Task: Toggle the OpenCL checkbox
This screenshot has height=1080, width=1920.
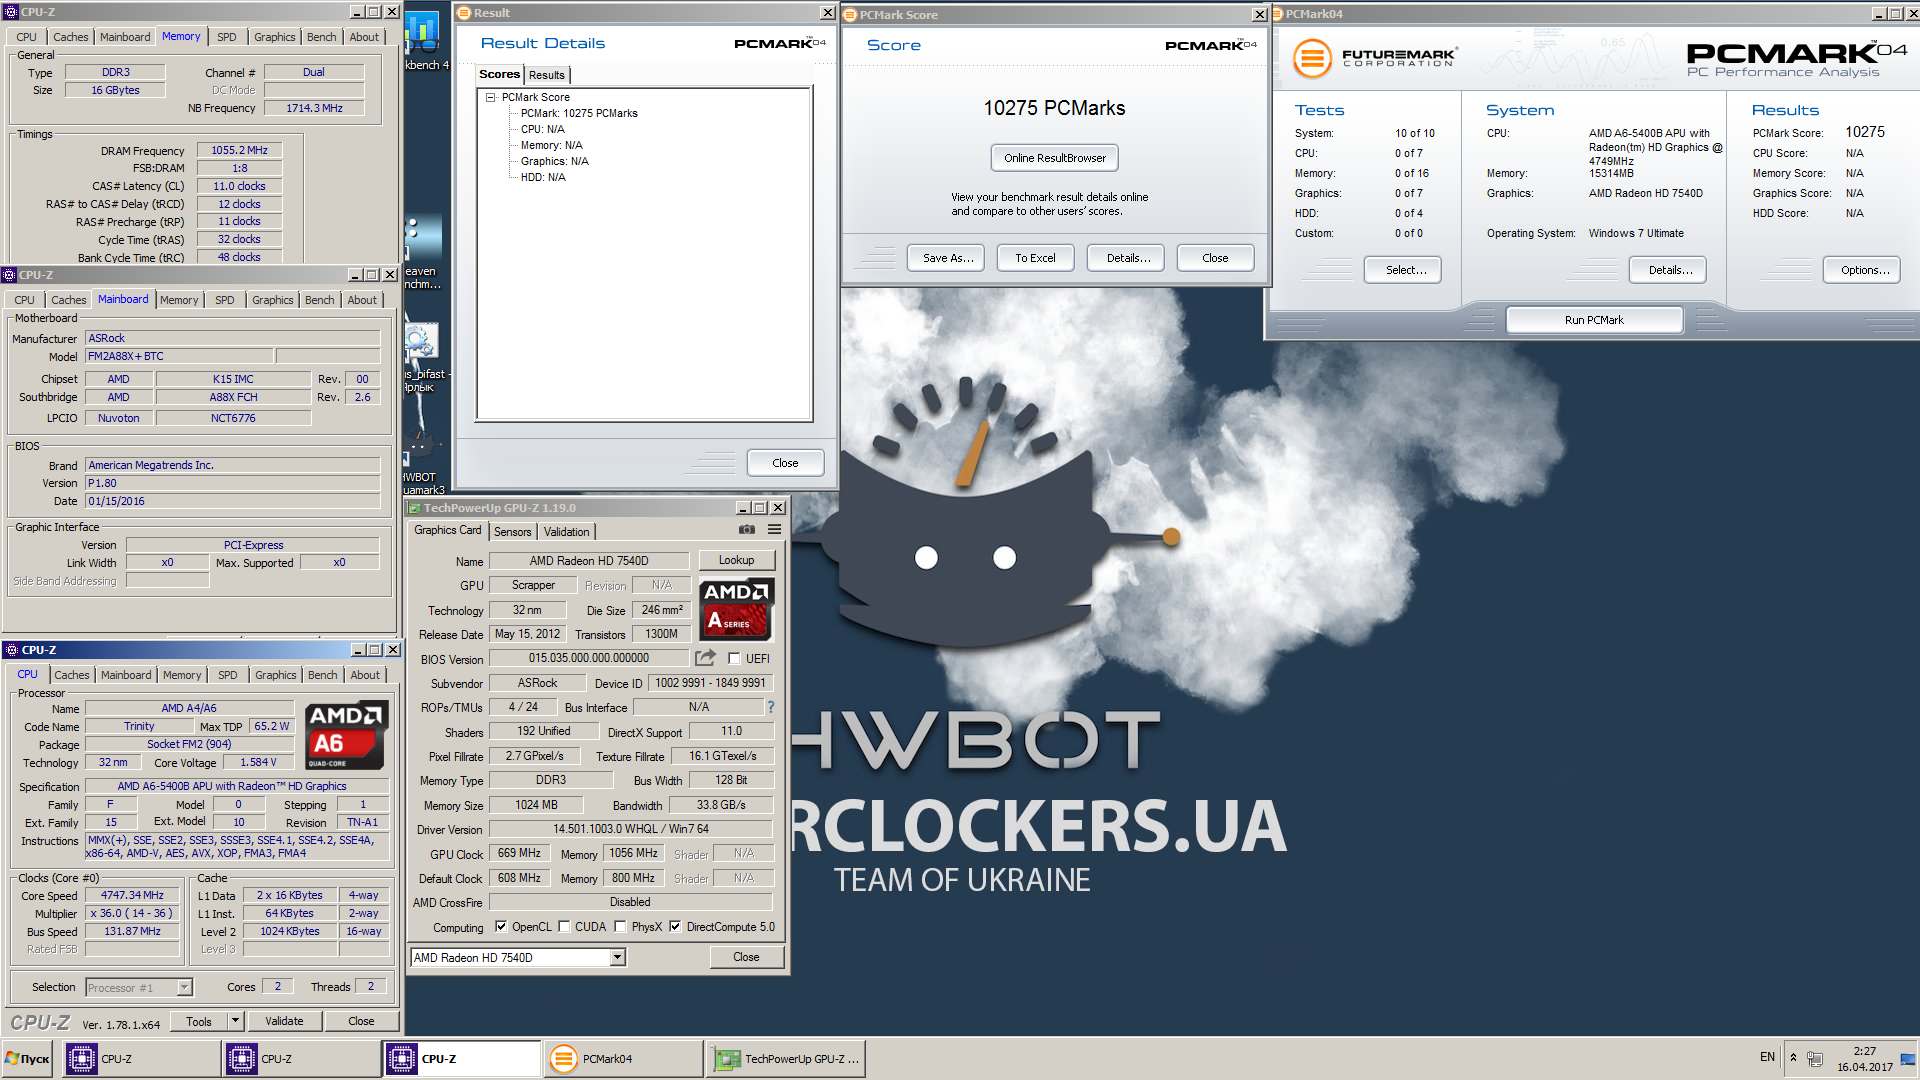Action: 501,927
